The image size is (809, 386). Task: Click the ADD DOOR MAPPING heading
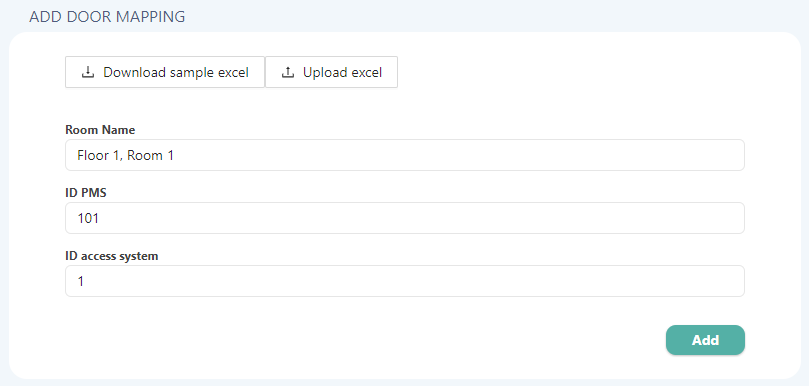click(x=107, y=17)
